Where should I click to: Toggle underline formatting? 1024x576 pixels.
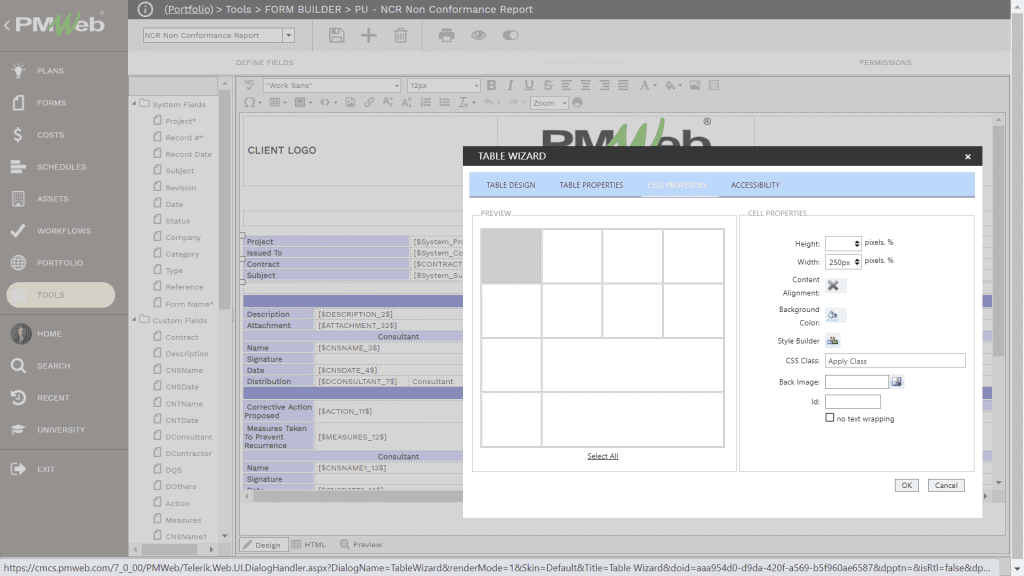(x=529, y=85)
